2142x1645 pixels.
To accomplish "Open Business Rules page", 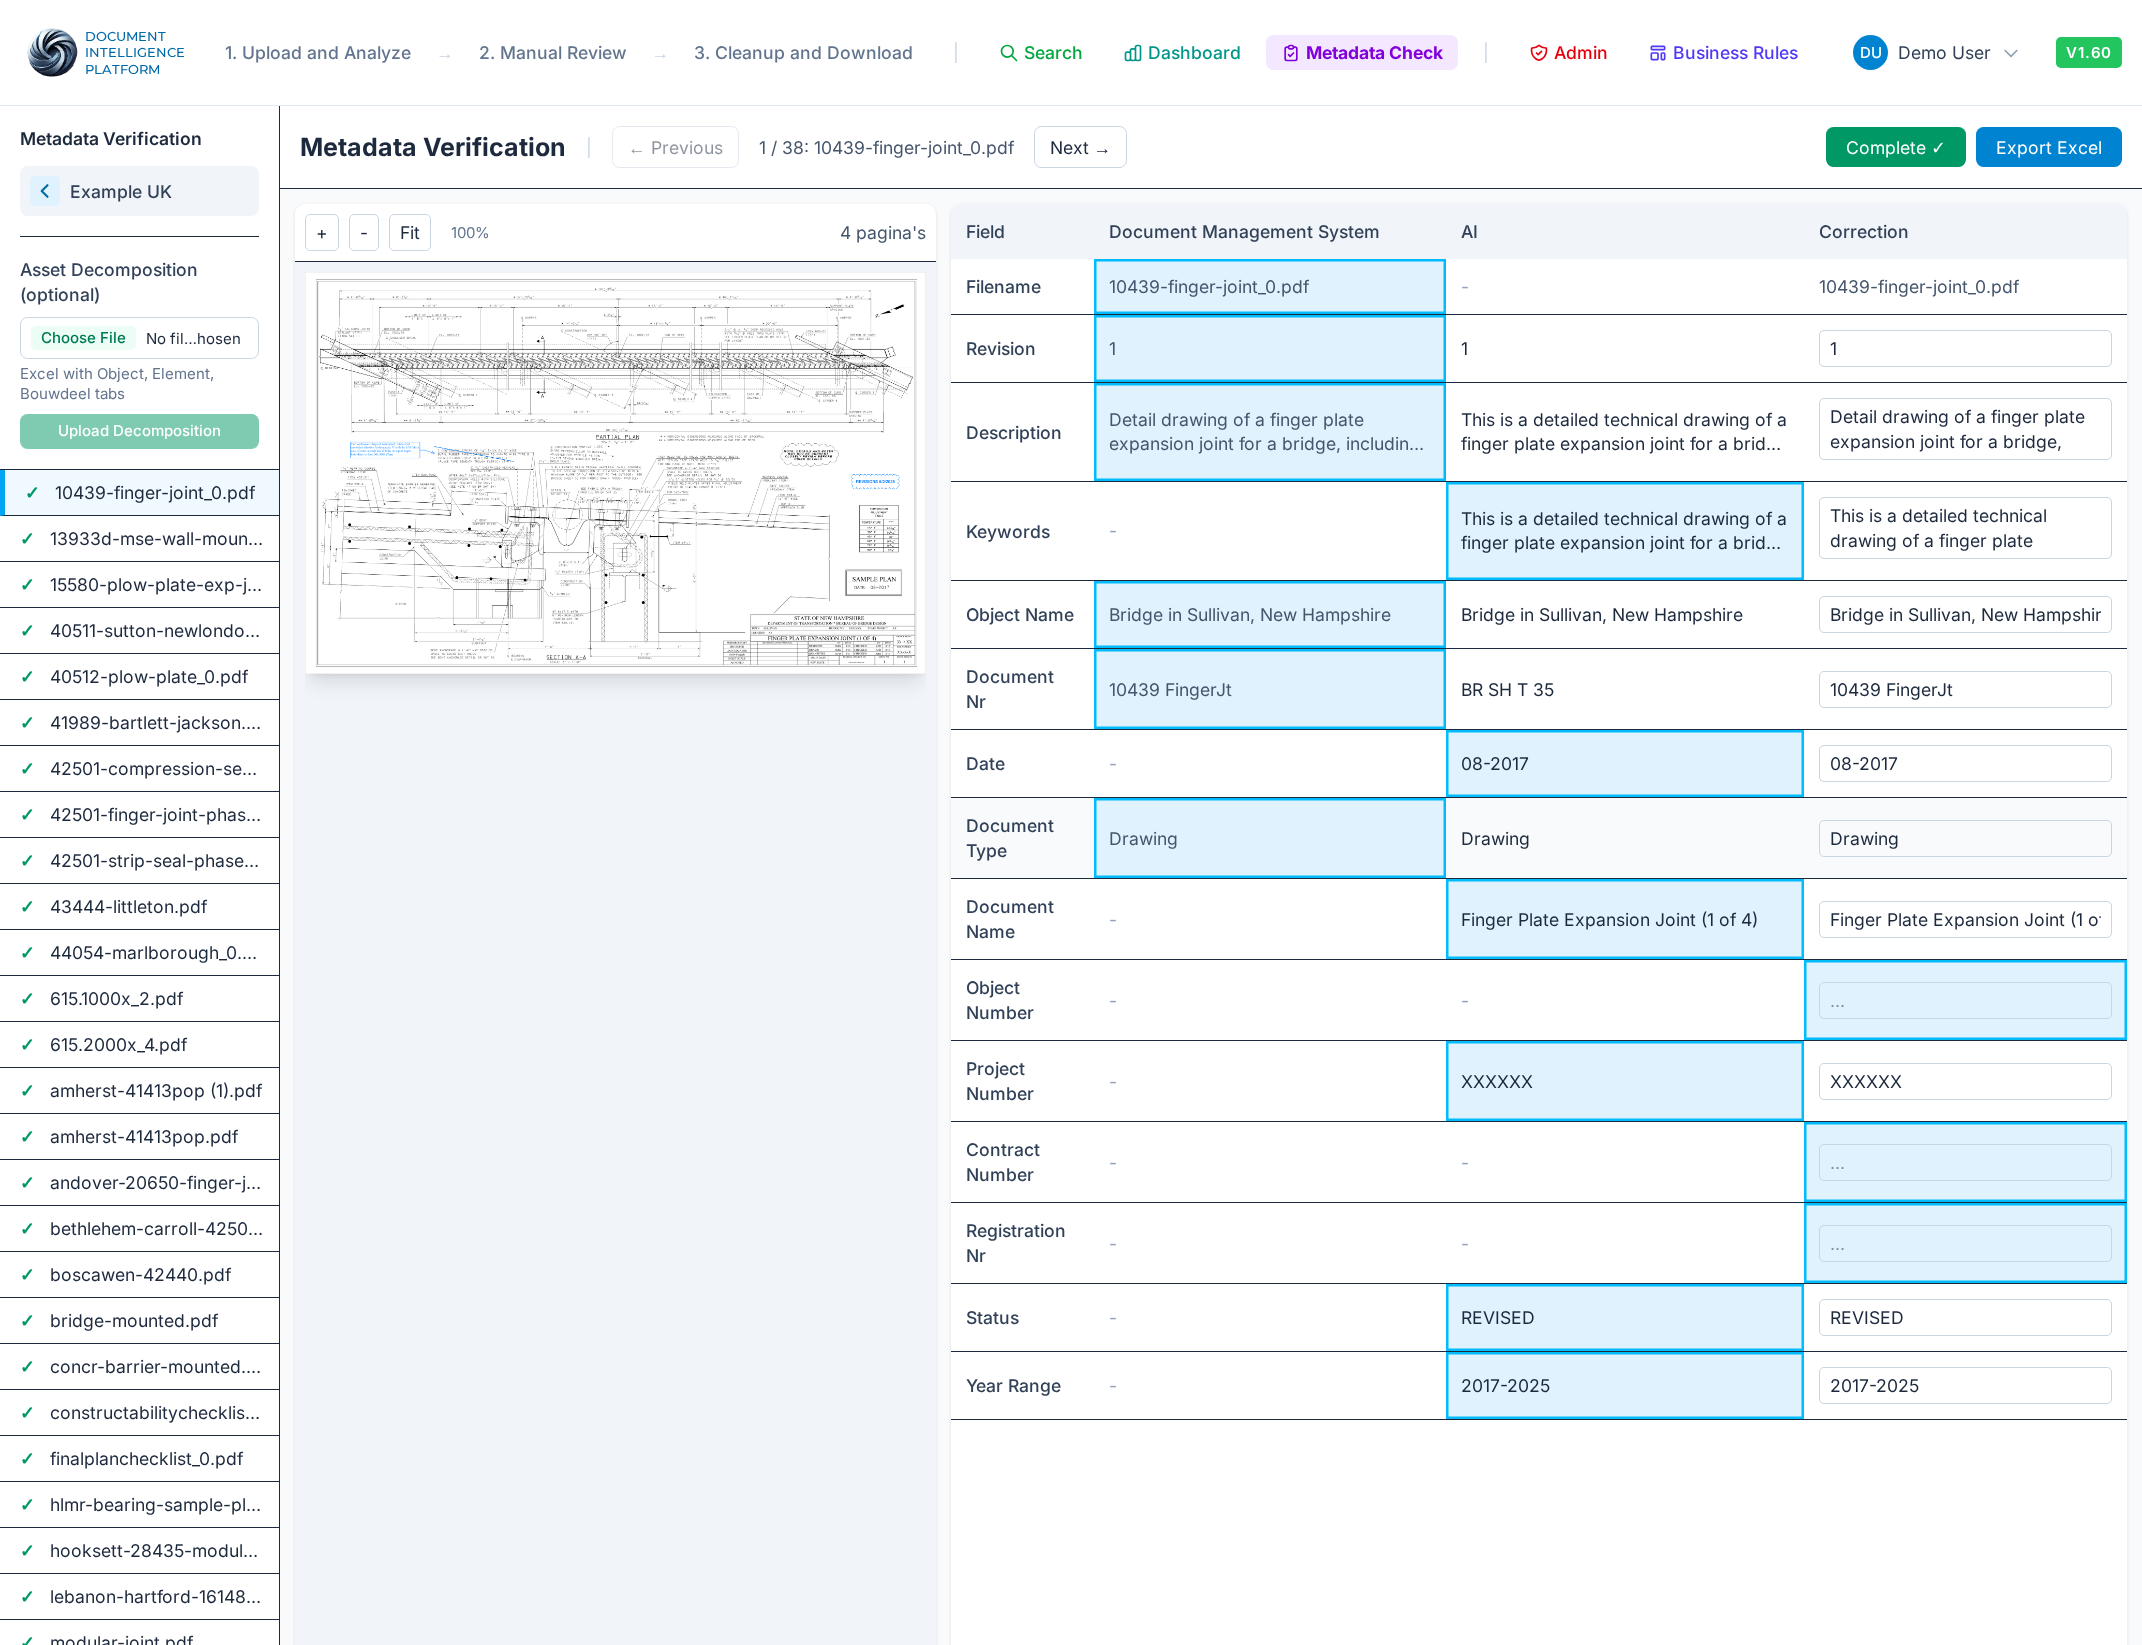I will pyautogui.click(x=1723, y=53).
